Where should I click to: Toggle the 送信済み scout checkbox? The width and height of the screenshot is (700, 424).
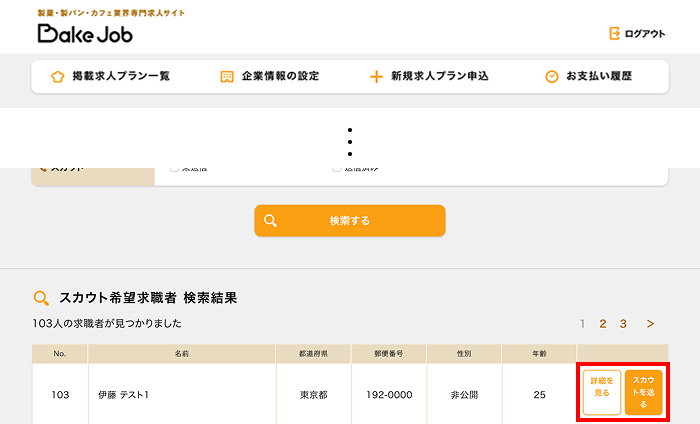(337, 169)
